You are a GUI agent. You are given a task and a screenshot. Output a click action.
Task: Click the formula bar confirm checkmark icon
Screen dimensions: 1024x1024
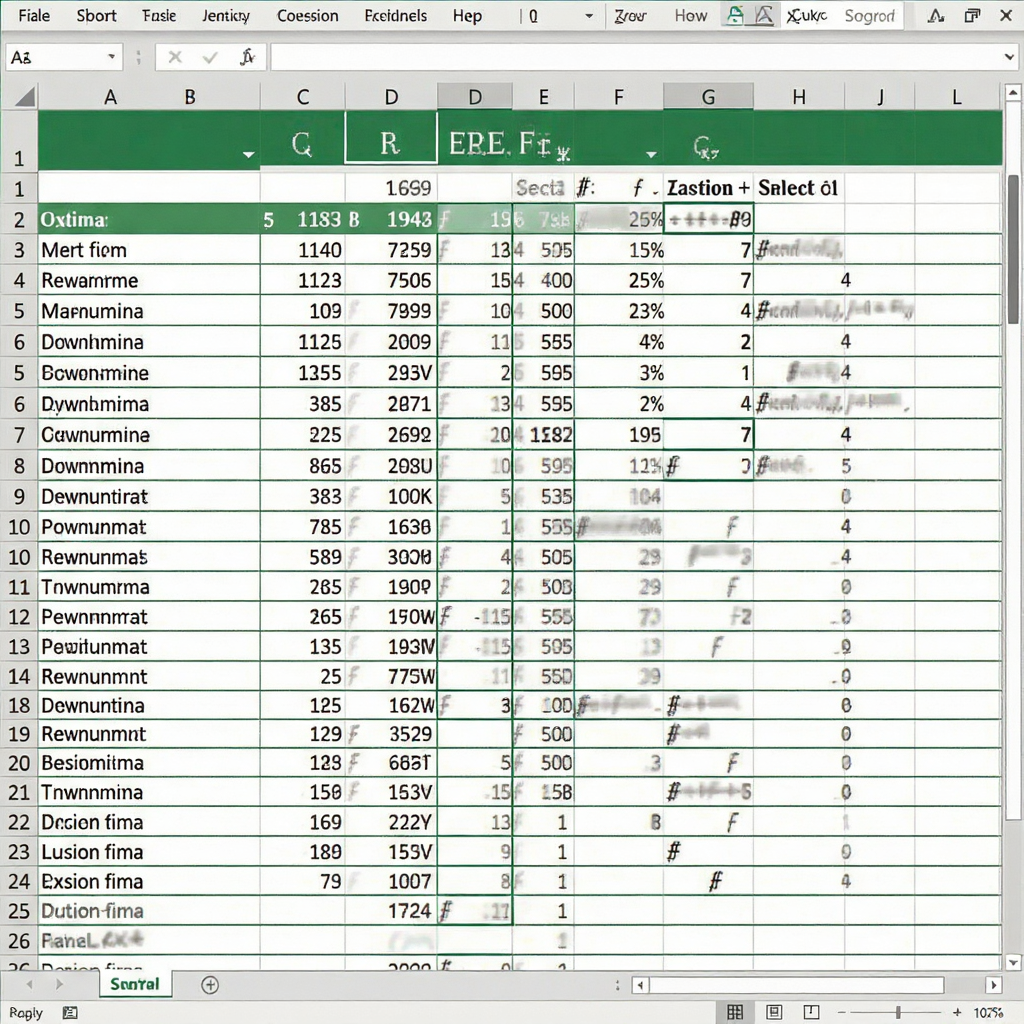pos(210,58)
